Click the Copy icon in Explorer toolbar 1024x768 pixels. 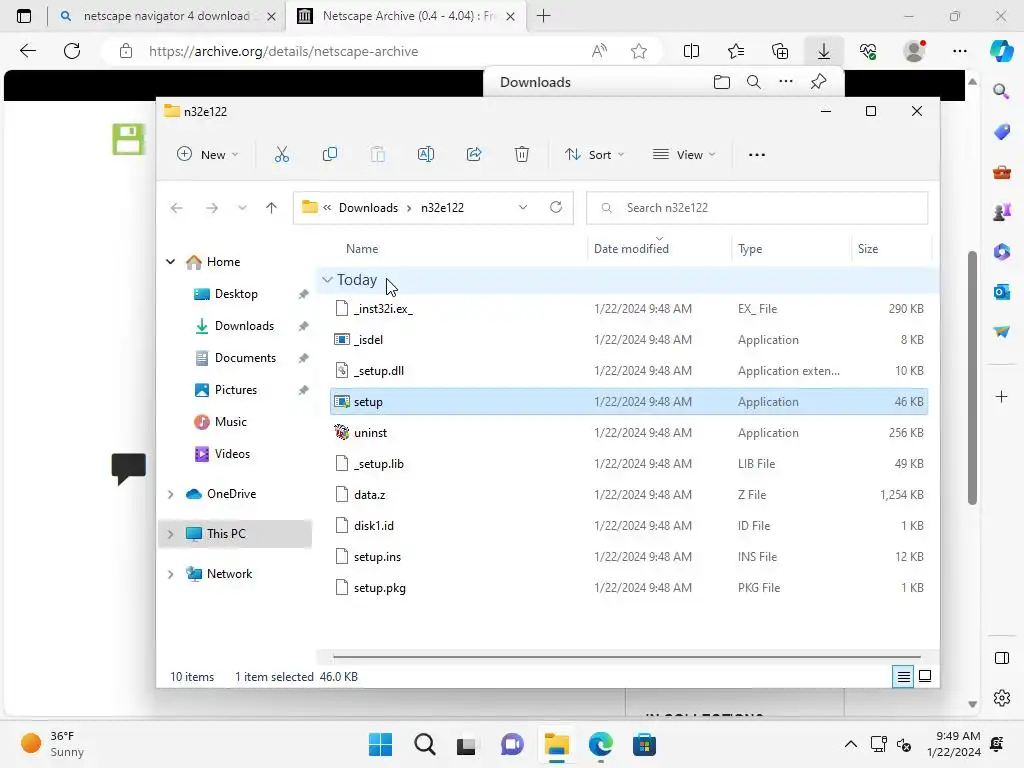point(330,155)
